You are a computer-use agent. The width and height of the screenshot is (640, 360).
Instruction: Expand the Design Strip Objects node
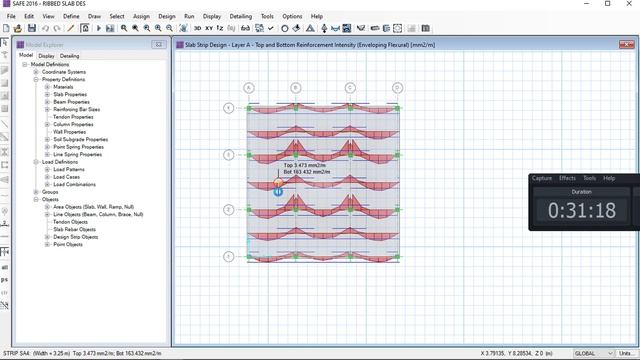pyautogui.click(x=47, y=237)
